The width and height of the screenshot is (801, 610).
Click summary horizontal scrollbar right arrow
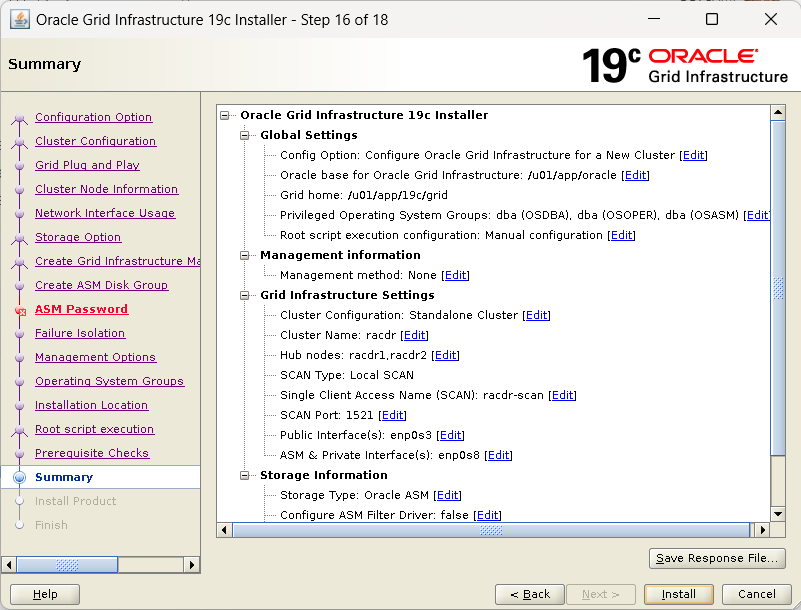(763, 530)
